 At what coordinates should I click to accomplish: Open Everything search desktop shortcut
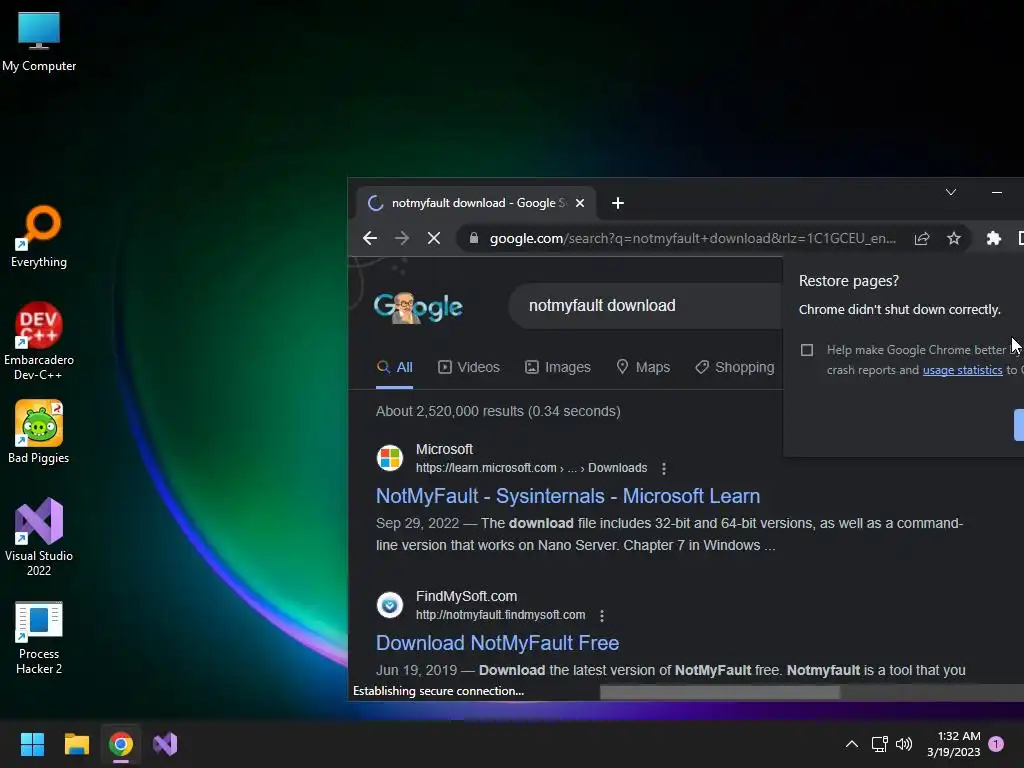click(x=39, y=236)
